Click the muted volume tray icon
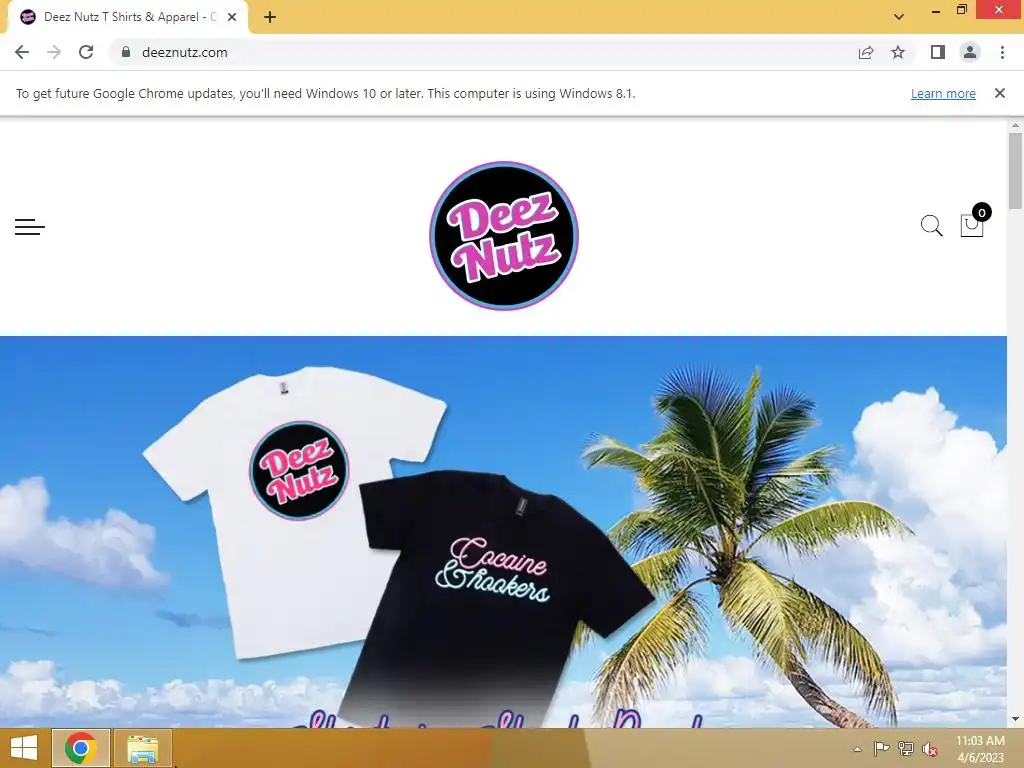The height and width of the screenshot is (768, 1024). tap(929, 749)
